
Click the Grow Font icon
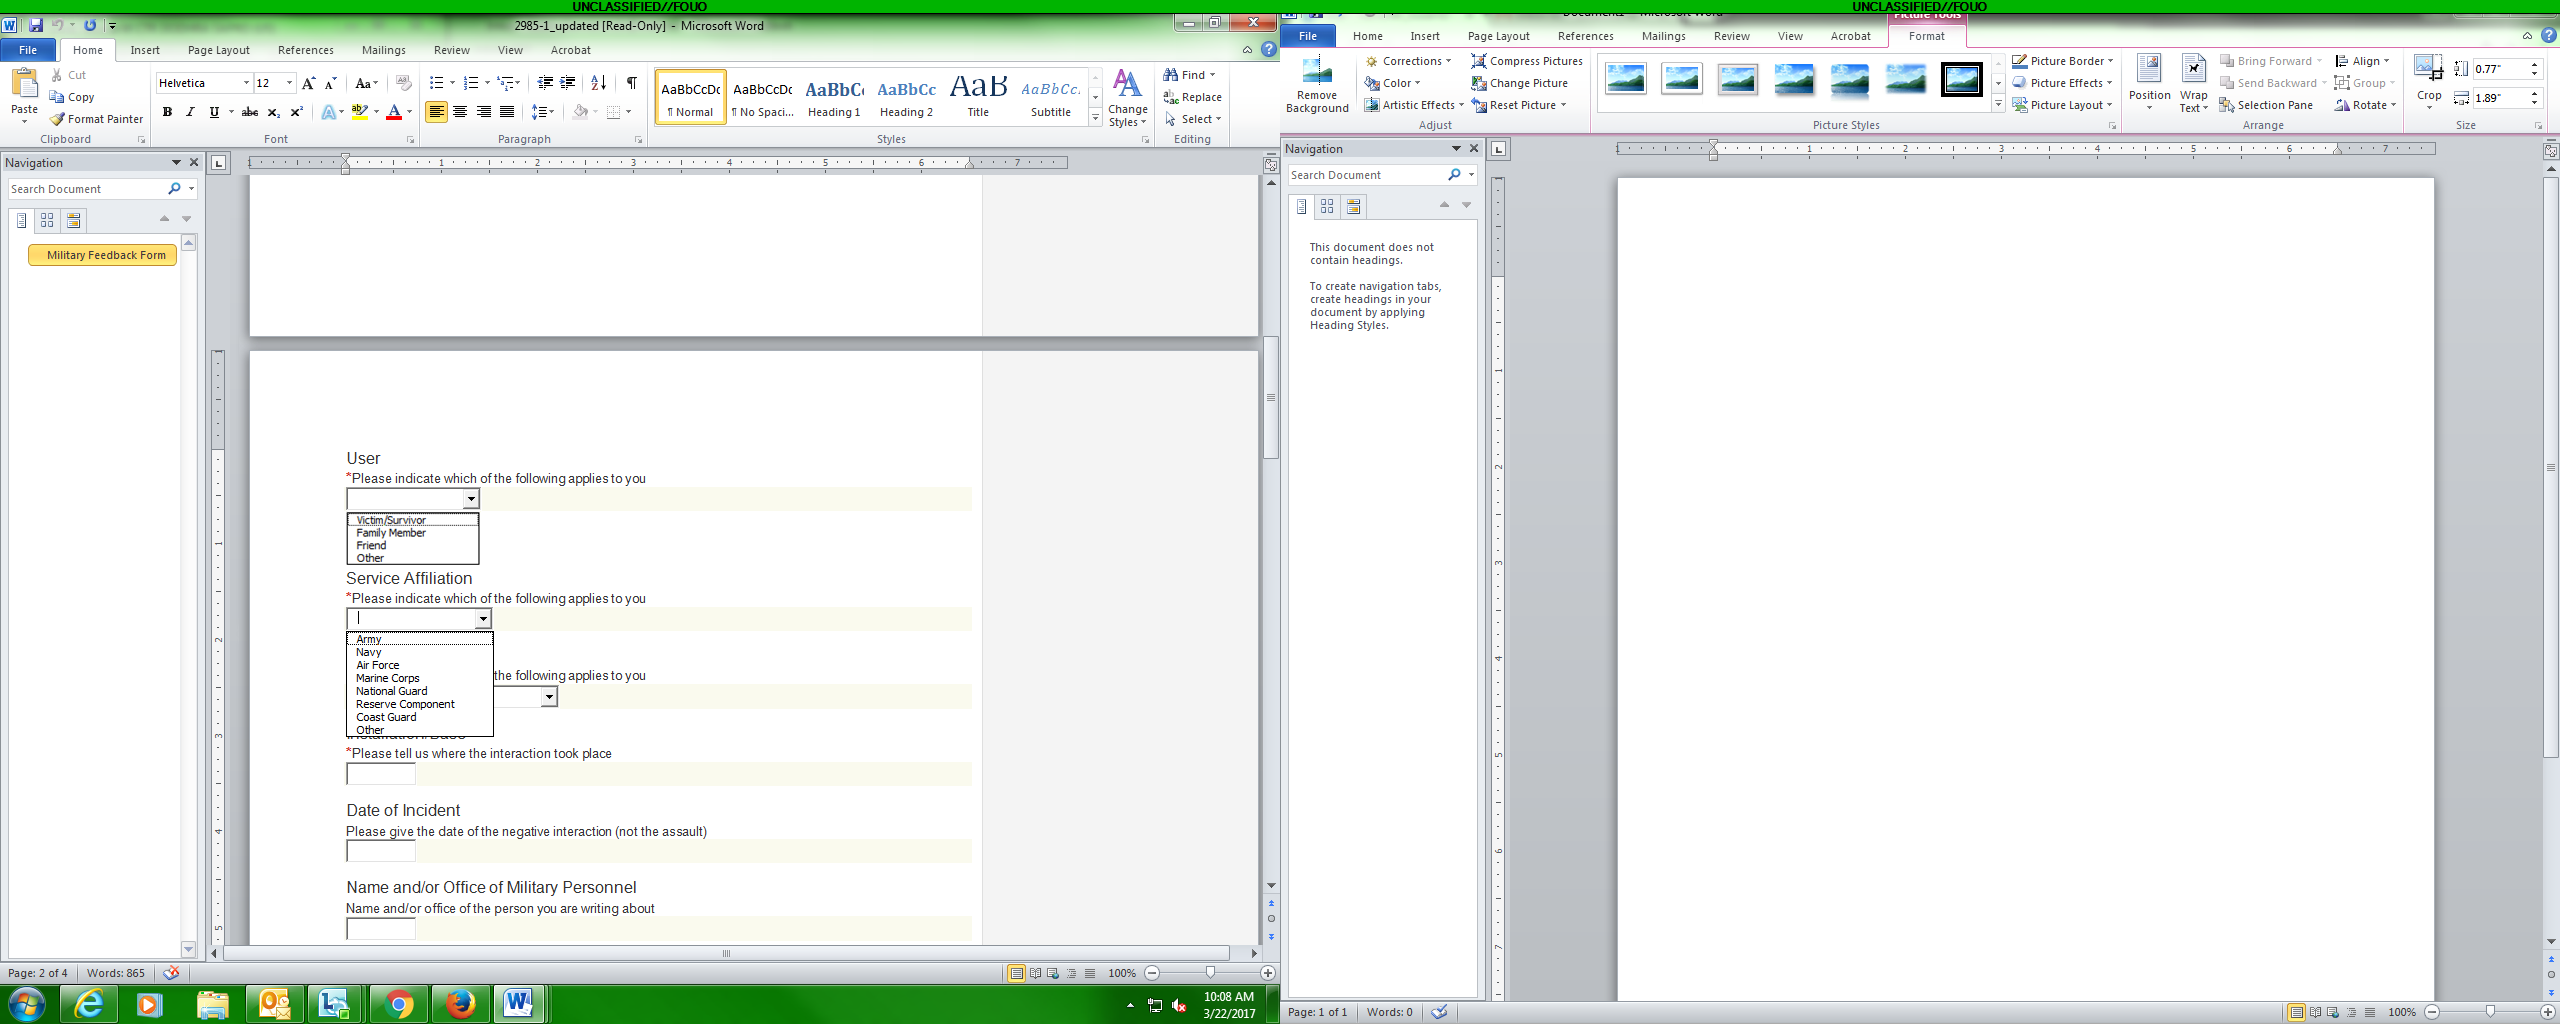point(308,83)
